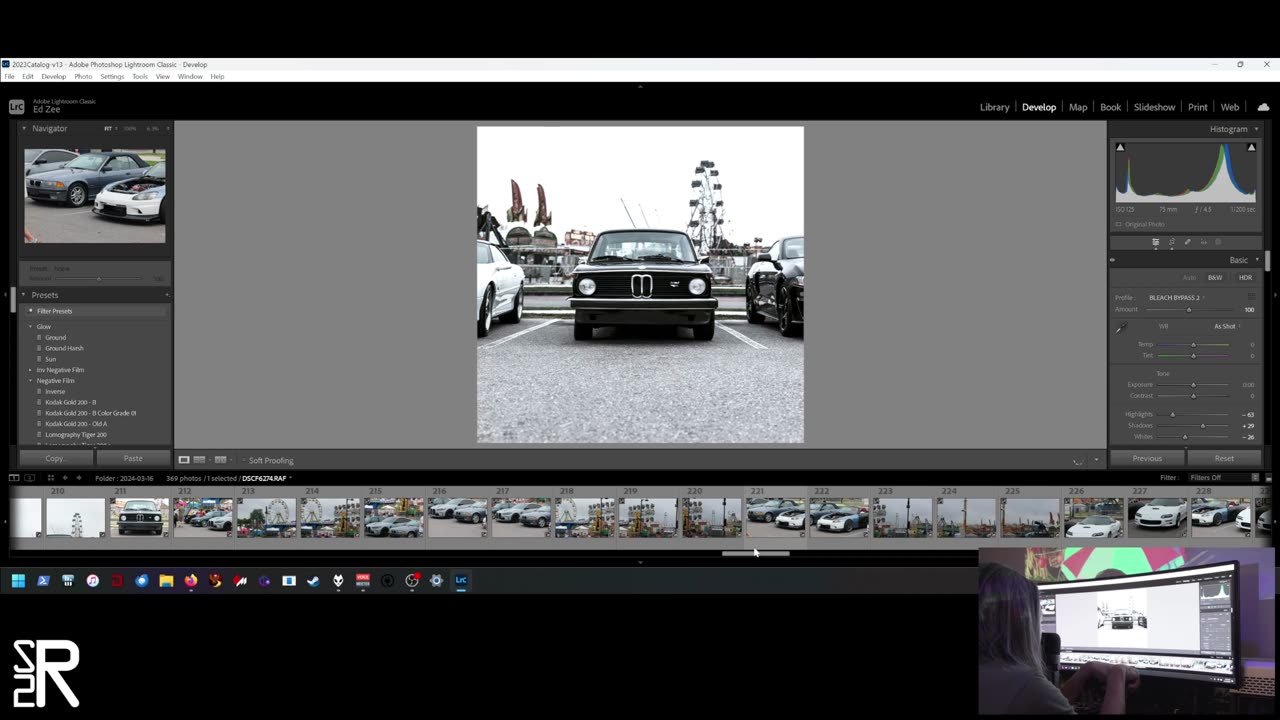The height and width of the screenshot is (720, 1280).
Task: Adjust the Highlights slider
Action: 1173,414
